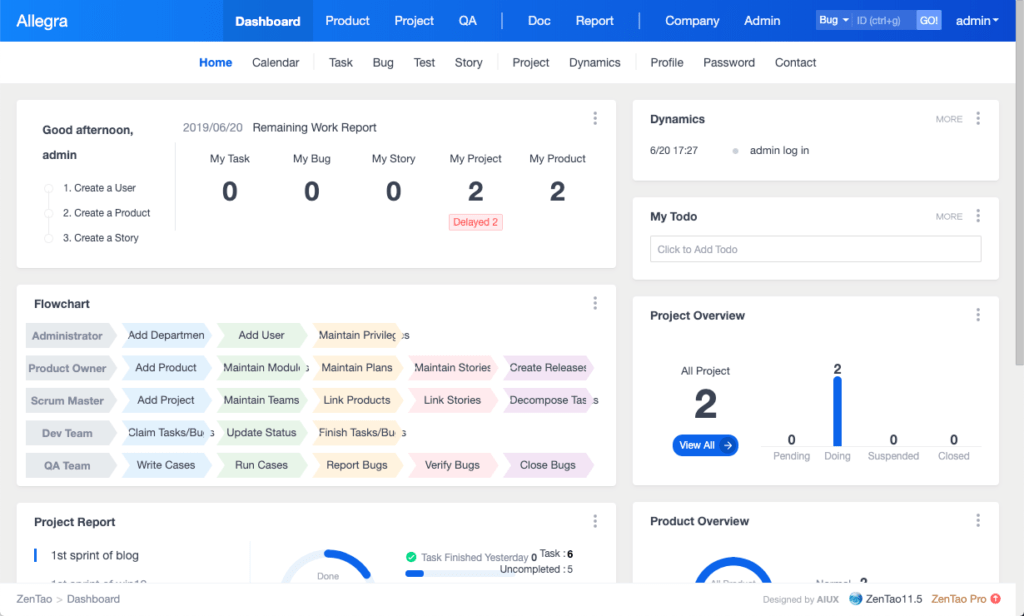Open the Dynamics panel kebab menu
Viewport: 1024px width, 616px height.
tap(977, 118)
